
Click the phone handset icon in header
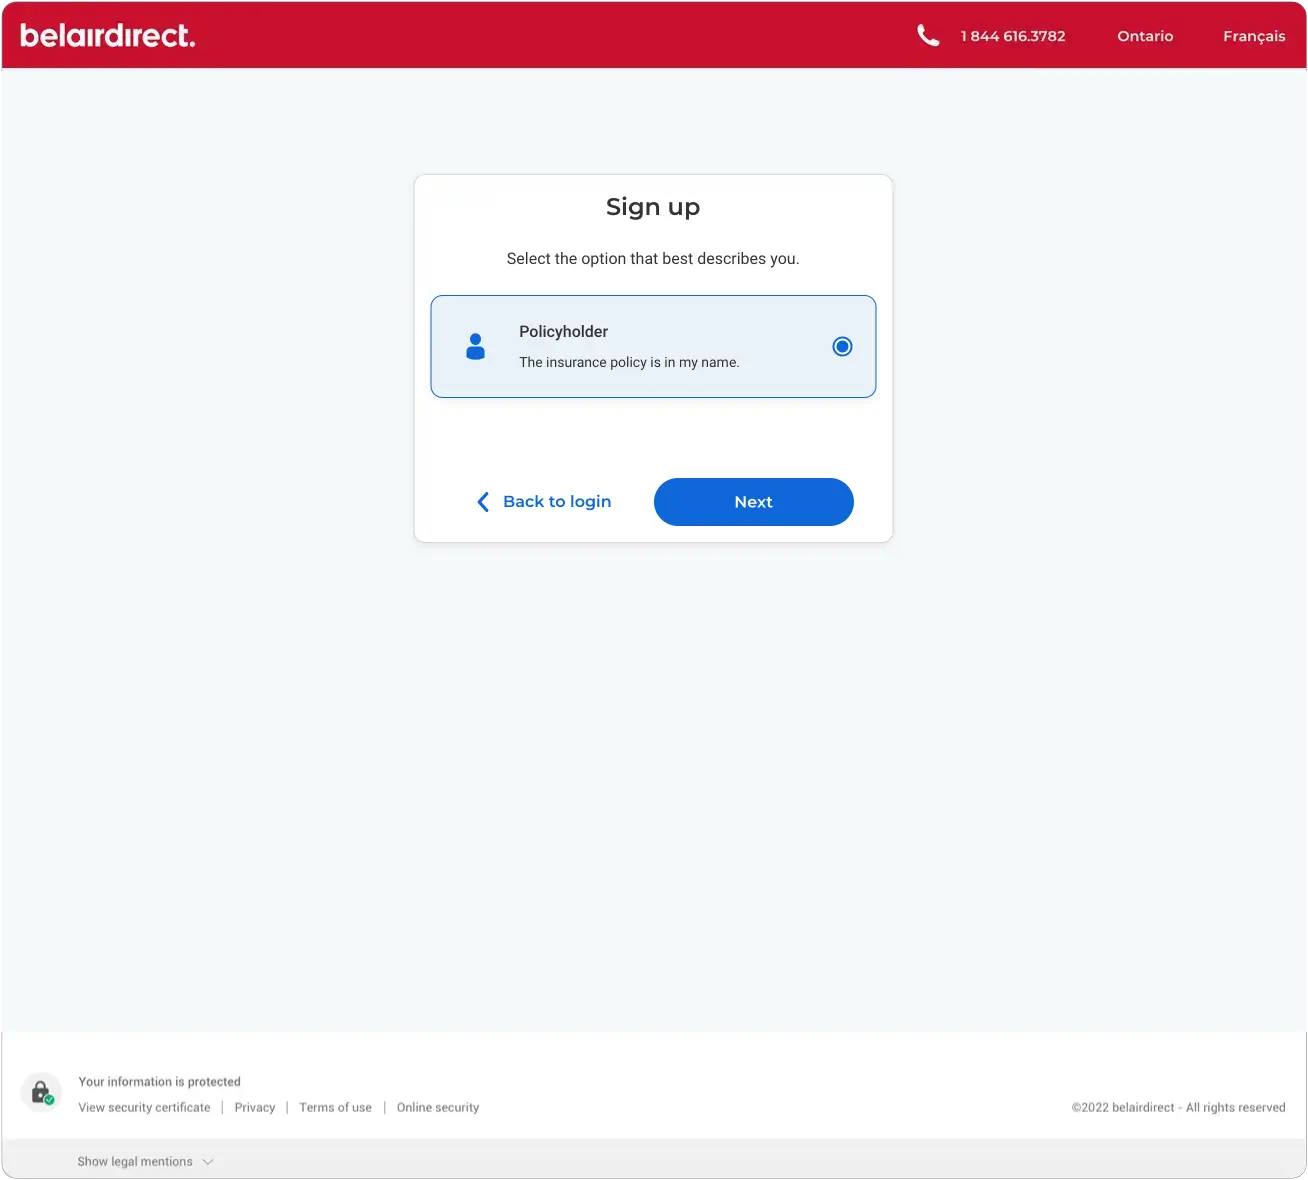click(x=927, y=34)
